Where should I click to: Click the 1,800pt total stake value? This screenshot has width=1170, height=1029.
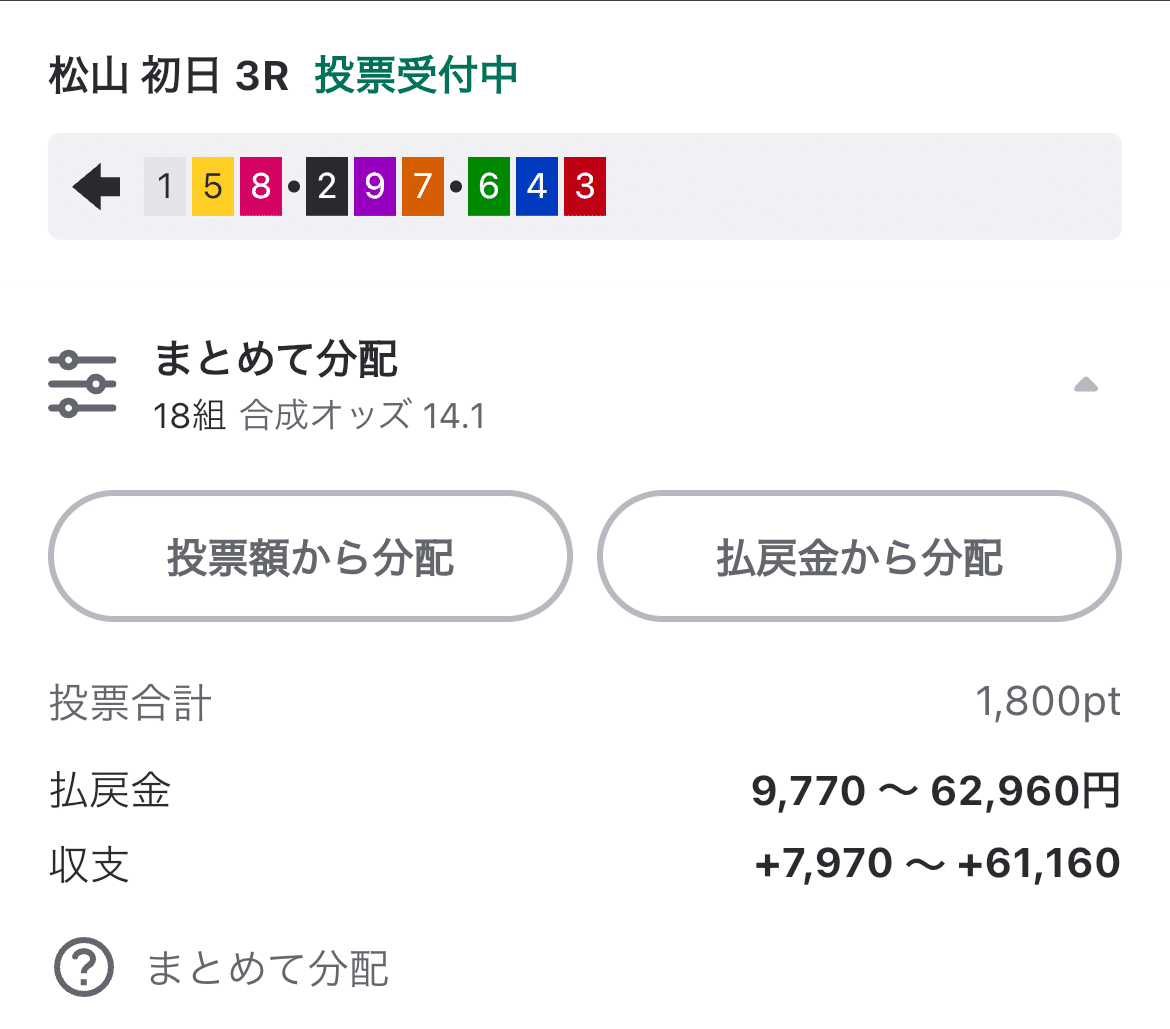1046,702
